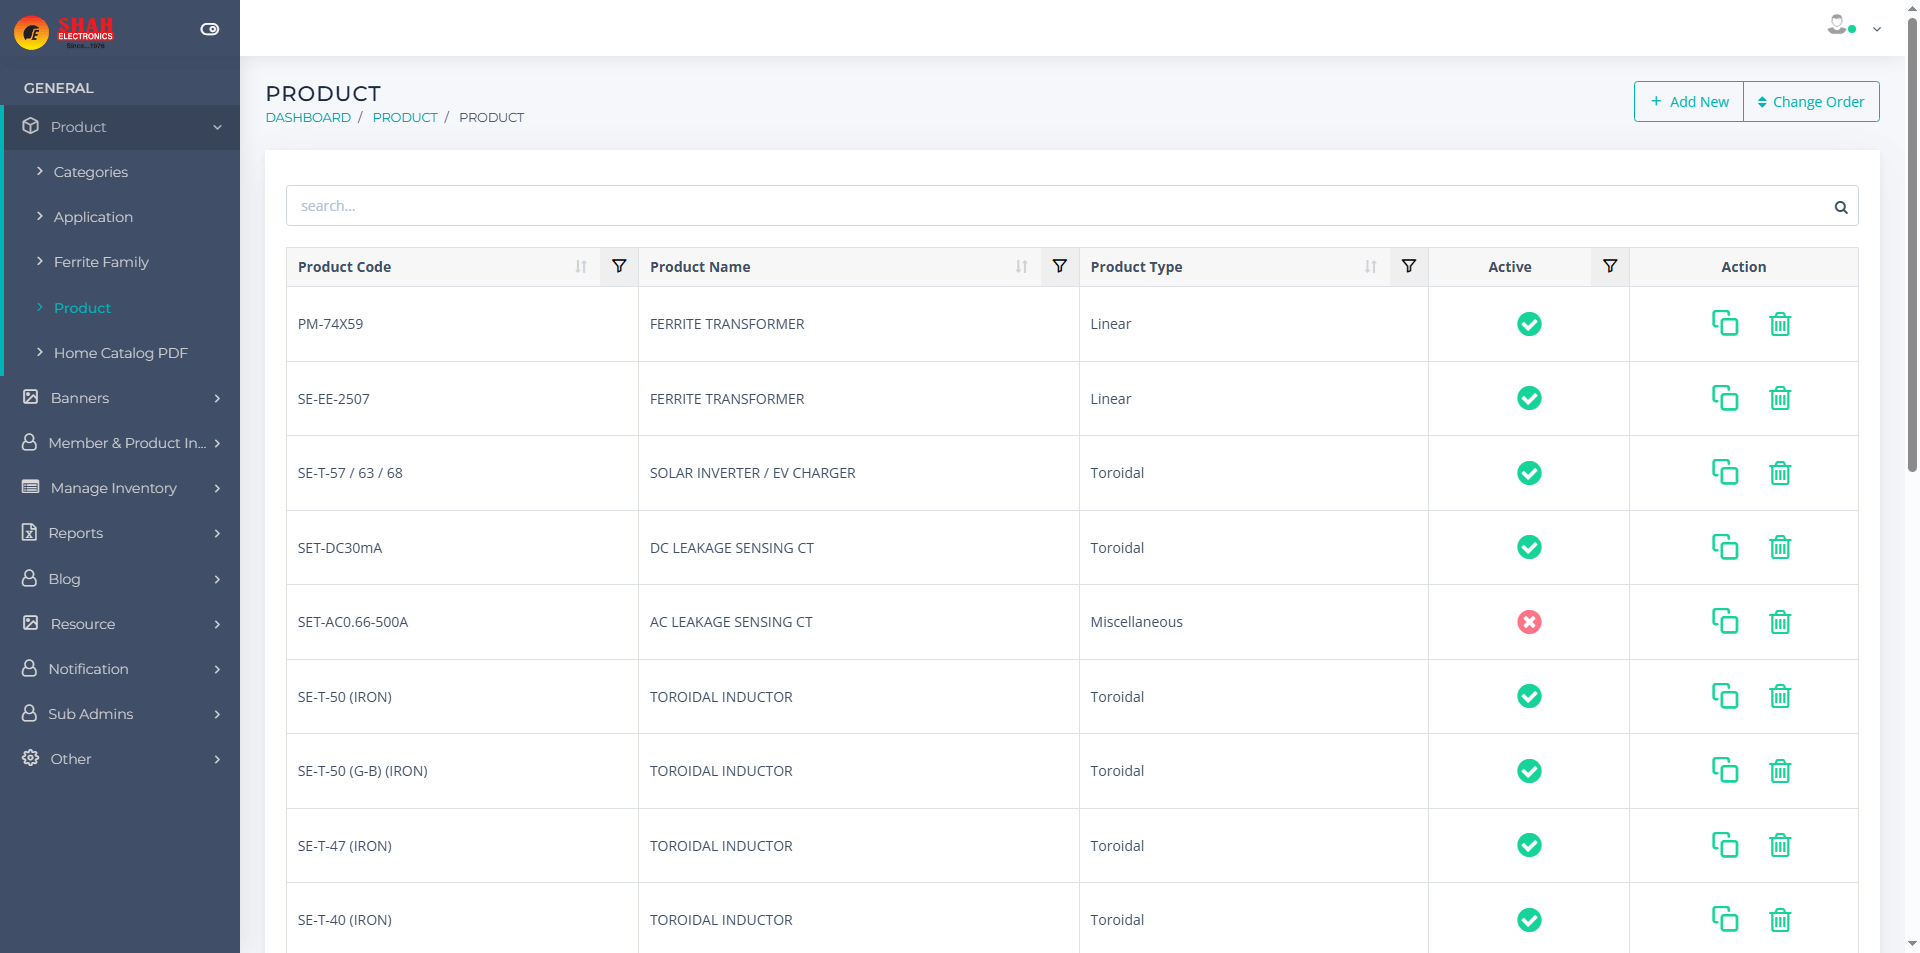This screenshot has width=1920, height=953.
Task: Sort by Product Type column arrows
Action: click(x=1370, y=267)
